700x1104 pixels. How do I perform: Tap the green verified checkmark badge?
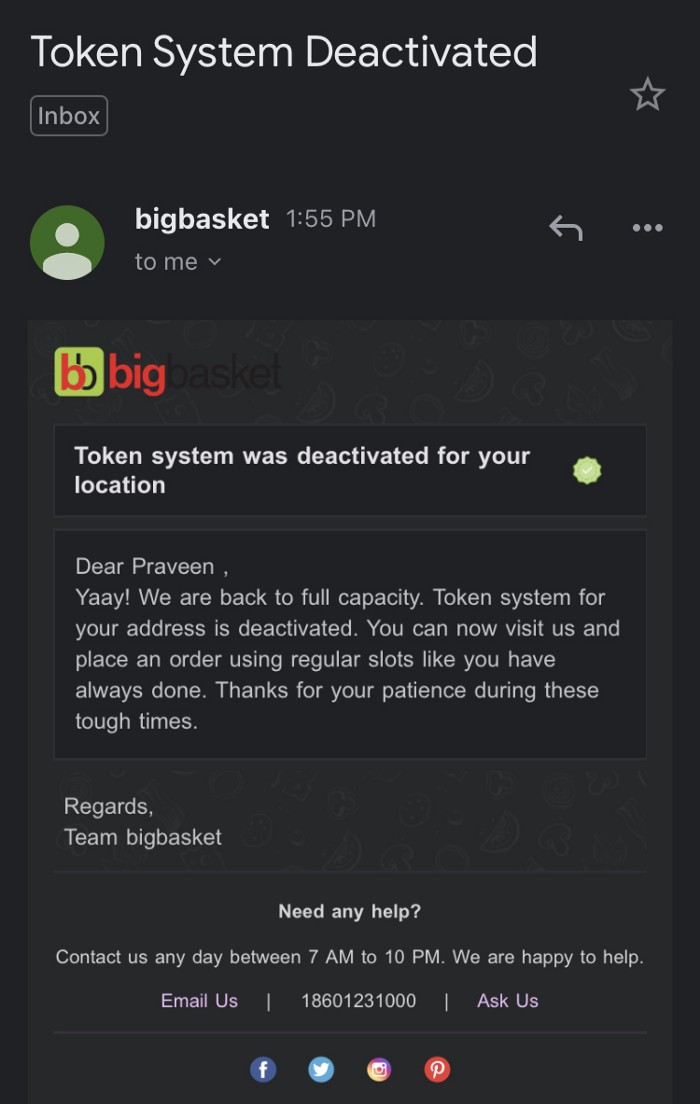pos(587,470)
